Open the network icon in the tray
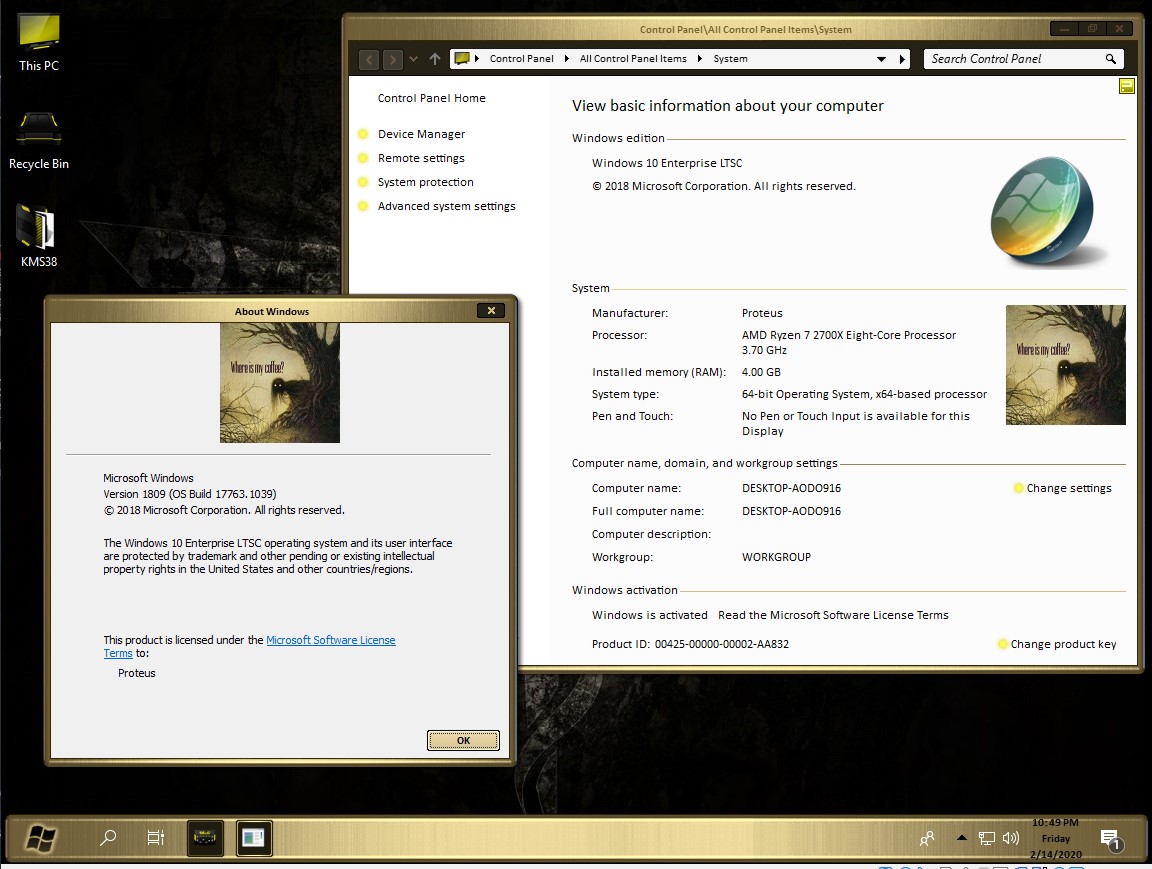 click(987, 838)
